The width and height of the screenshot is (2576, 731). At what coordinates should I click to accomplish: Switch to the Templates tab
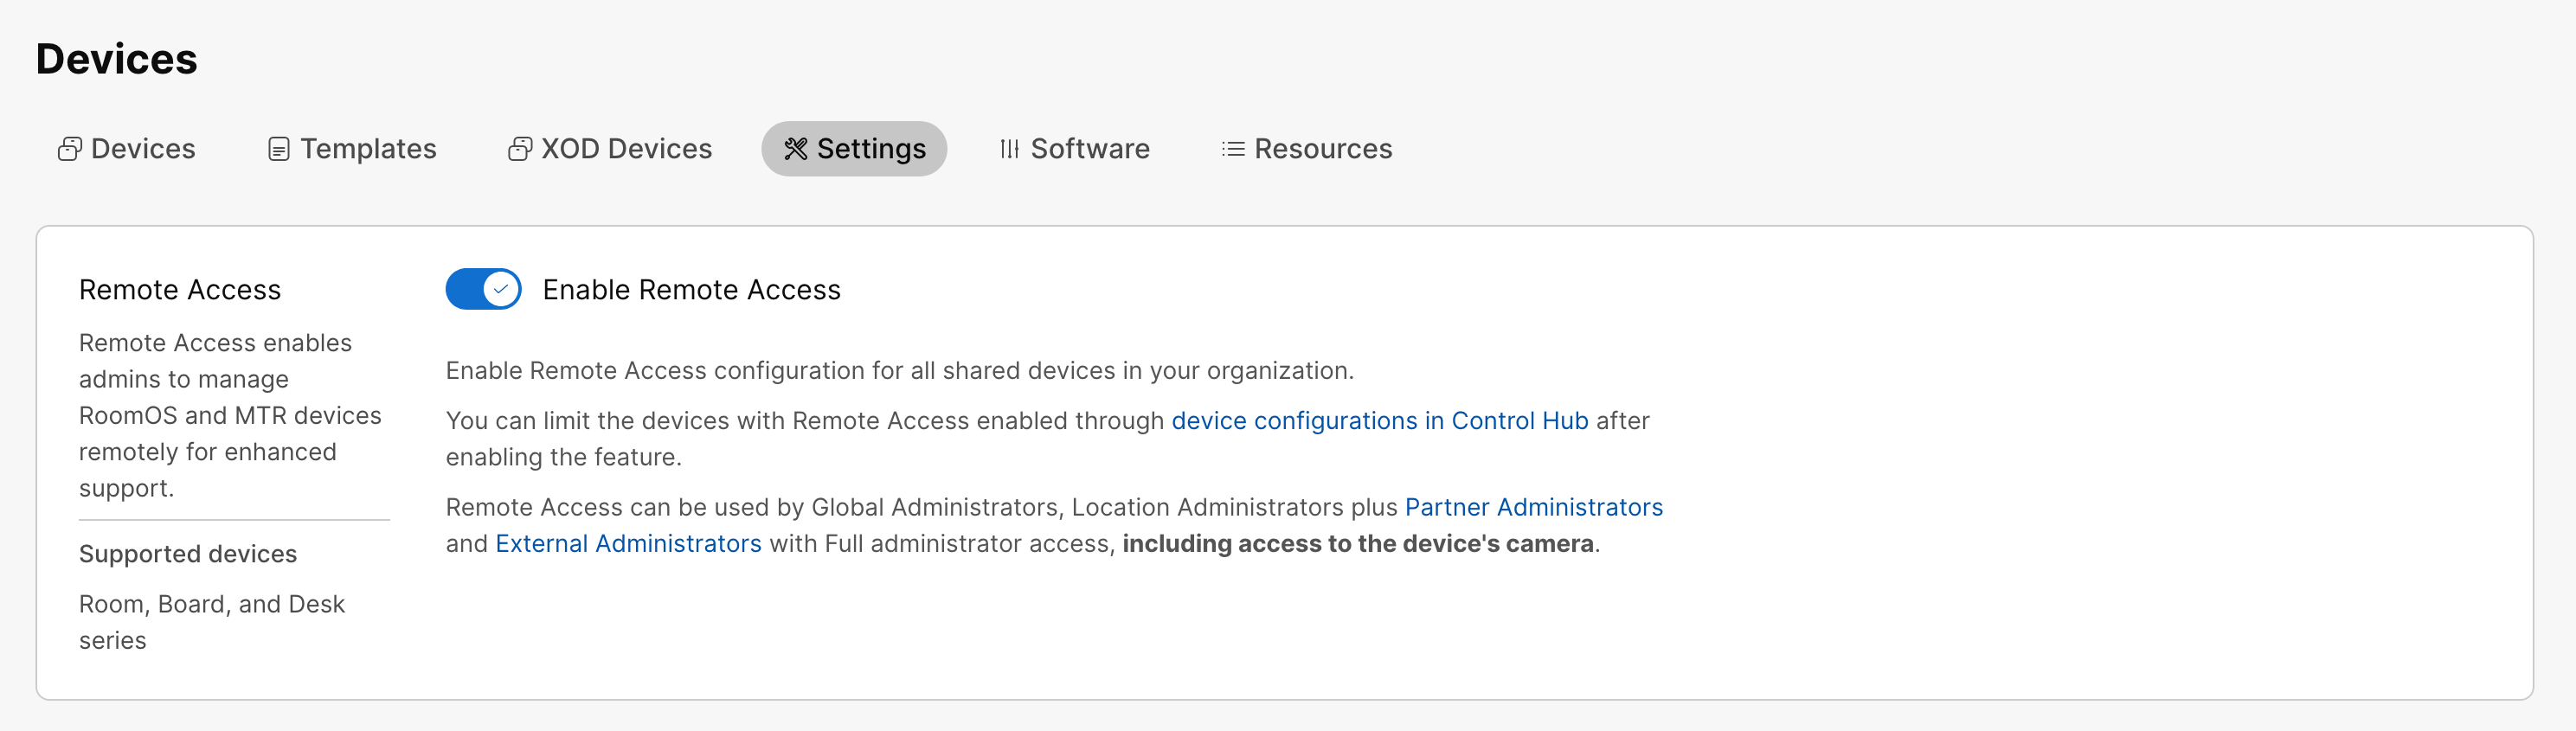tap(367, 149)
